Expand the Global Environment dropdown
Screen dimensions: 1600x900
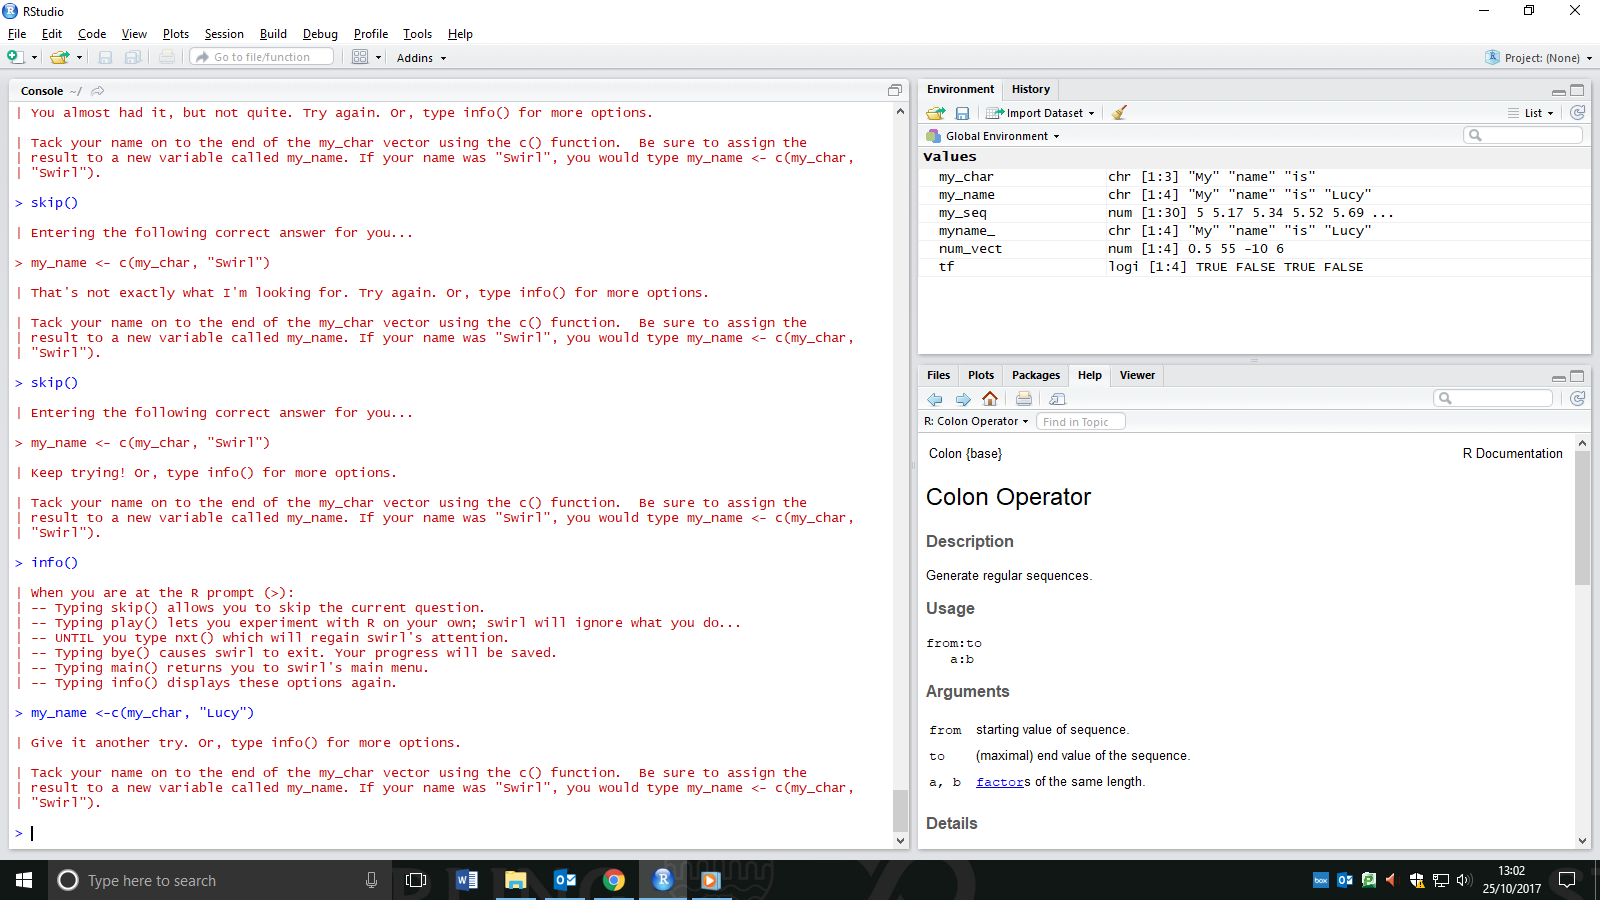pyautogui.click(x=993, y=136)
